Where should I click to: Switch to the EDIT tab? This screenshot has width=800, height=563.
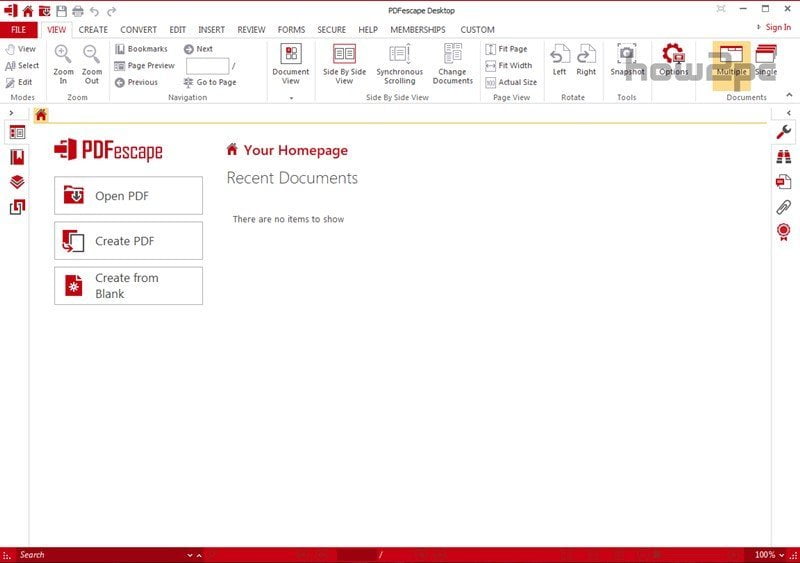178,30
